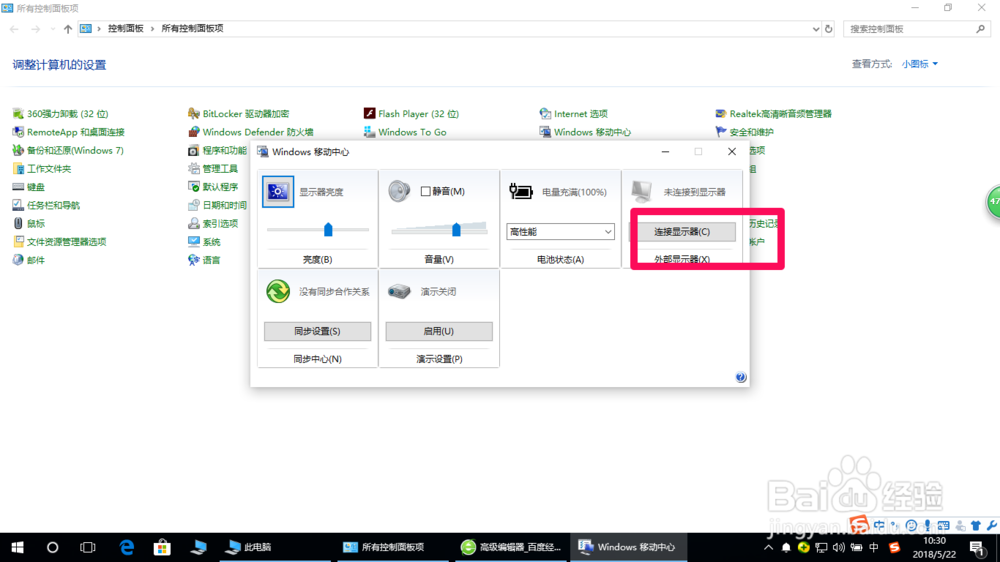Expand the address bar history dropdown

click(x=815, y=29)
